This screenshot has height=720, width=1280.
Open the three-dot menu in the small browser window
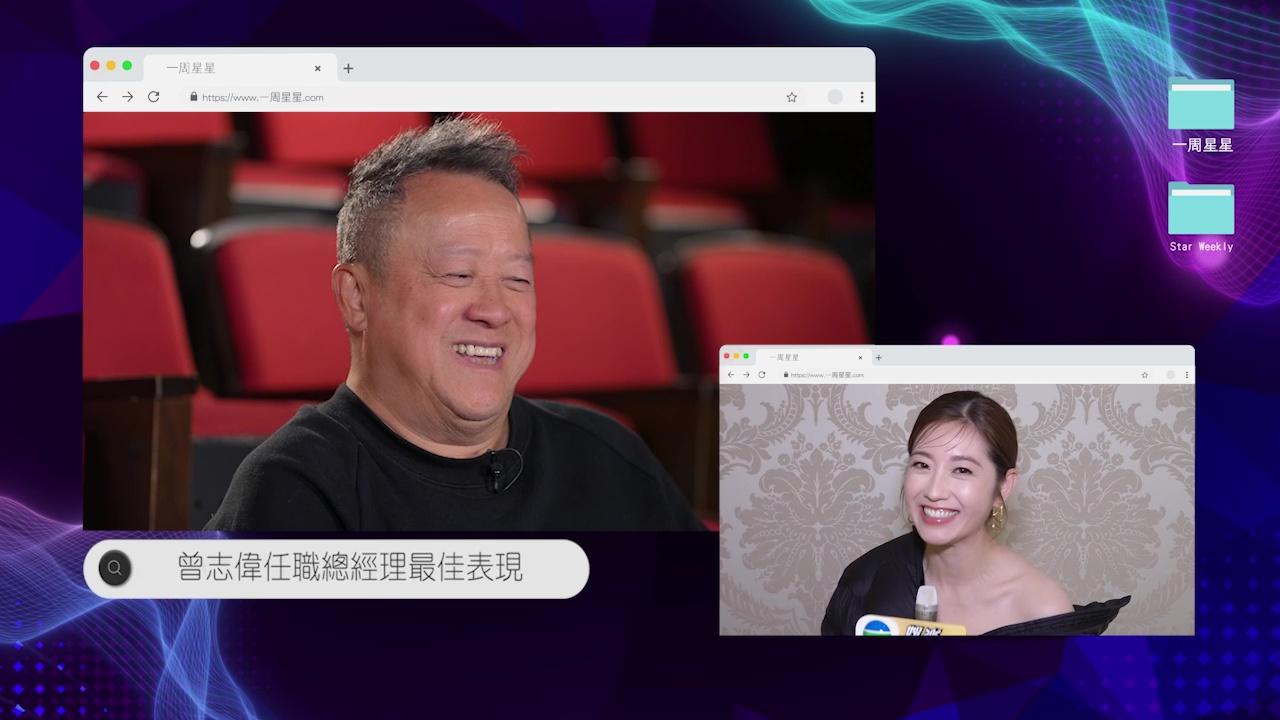click(1187, 375)
